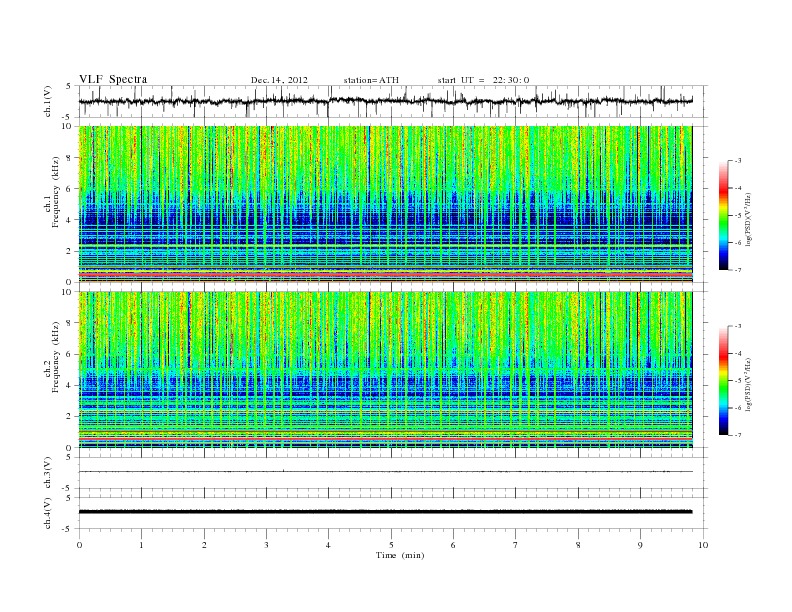Click the "-3" tick on ch.1 colorbar
The width and height of the screenshot is (792, 612).
tap(737, 161)
